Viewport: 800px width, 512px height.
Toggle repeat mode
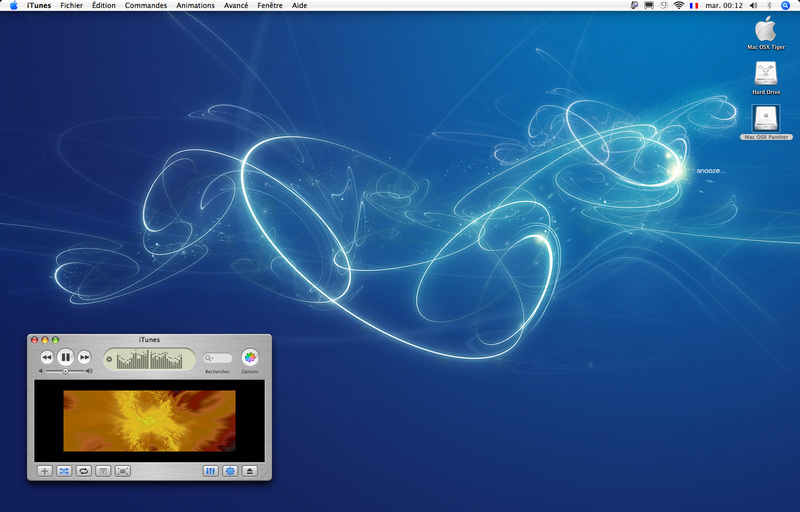(84, 471)
